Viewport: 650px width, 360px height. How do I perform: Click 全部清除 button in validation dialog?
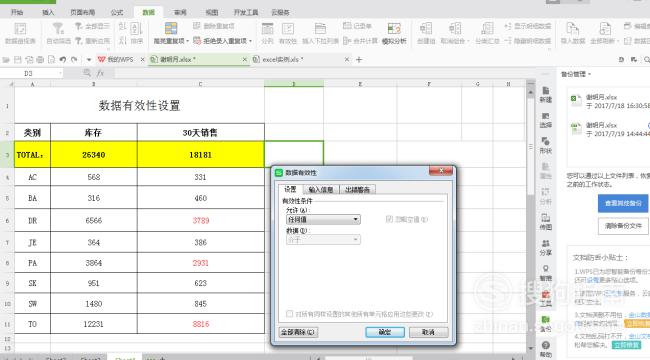tap(298, 332)
